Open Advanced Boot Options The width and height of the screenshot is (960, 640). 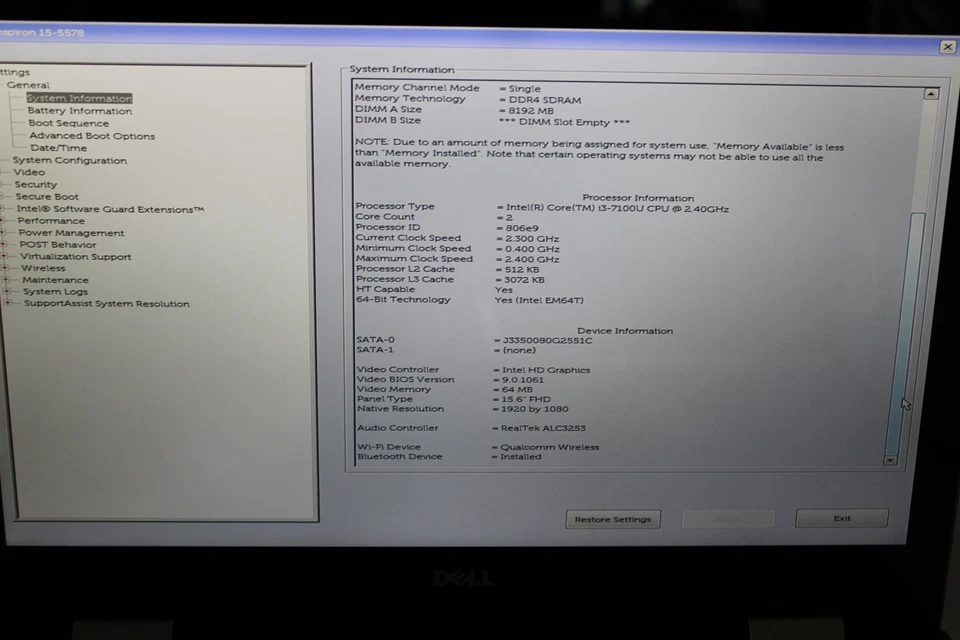92,136
